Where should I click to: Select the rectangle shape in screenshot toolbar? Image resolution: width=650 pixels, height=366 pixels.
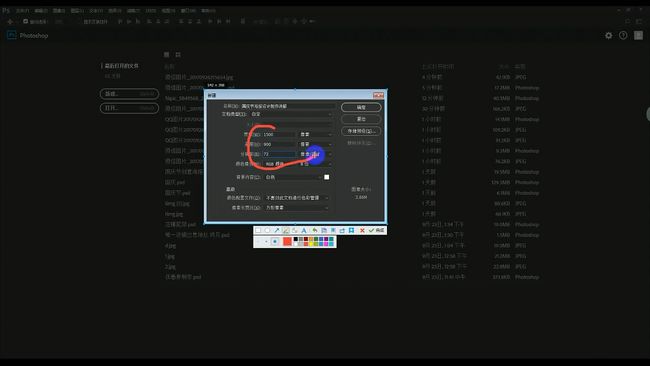[258, 230]
